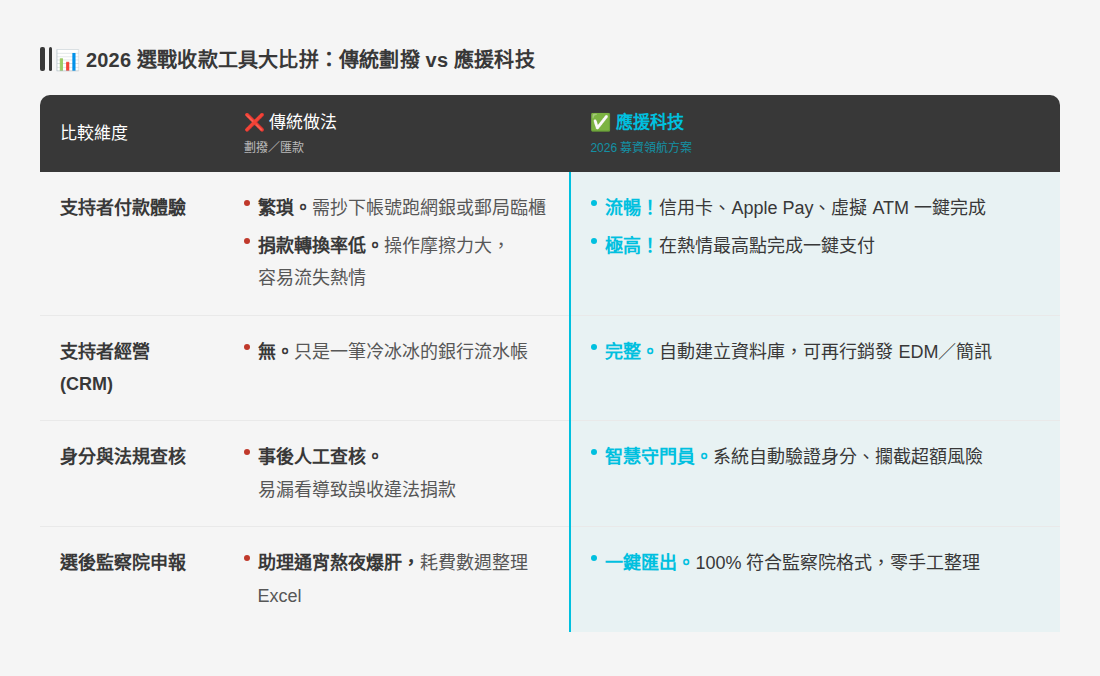Click 流暢！信用卡、Apple Pay、虛擬 ATM 一鍵完成
Screen dimensions: 1100x676
click(x=796, y=208)
